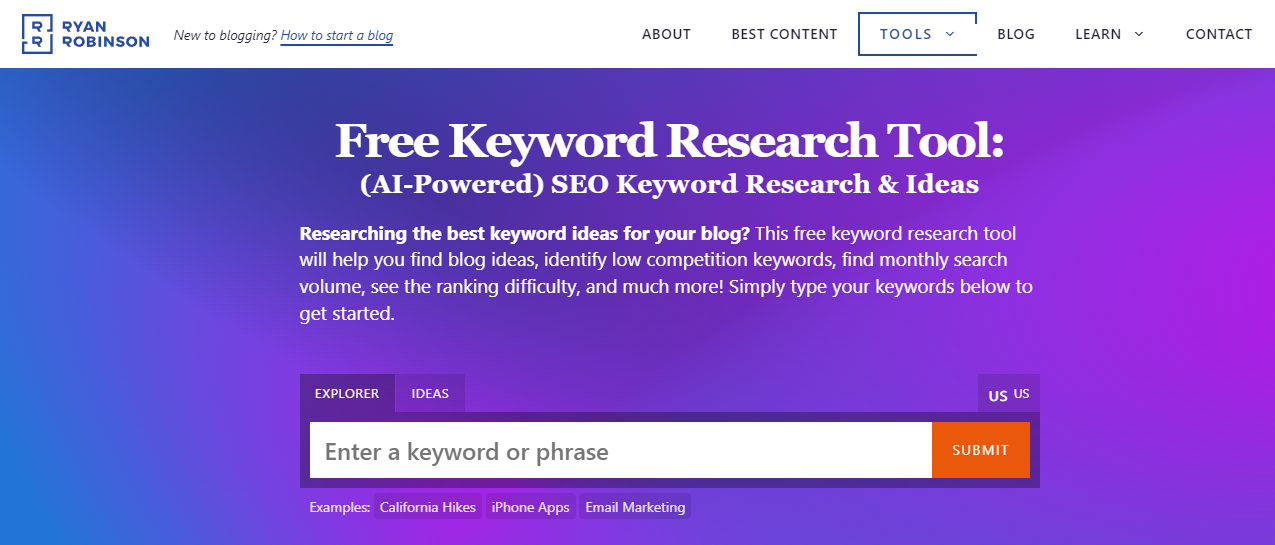Click the Ryan Robinson logo icon
This screenshot has width=1275, height=545.
point(37,34)
